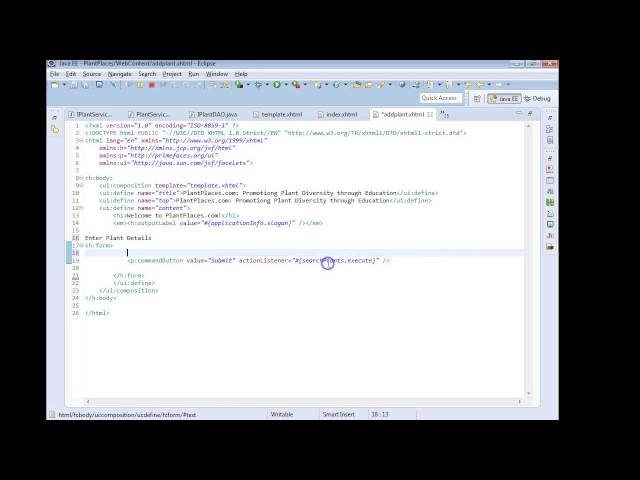The height and width of the screenshot is (480, 640).
Task: Open the dropdown arrow beside New
Action: pos(64,85)
